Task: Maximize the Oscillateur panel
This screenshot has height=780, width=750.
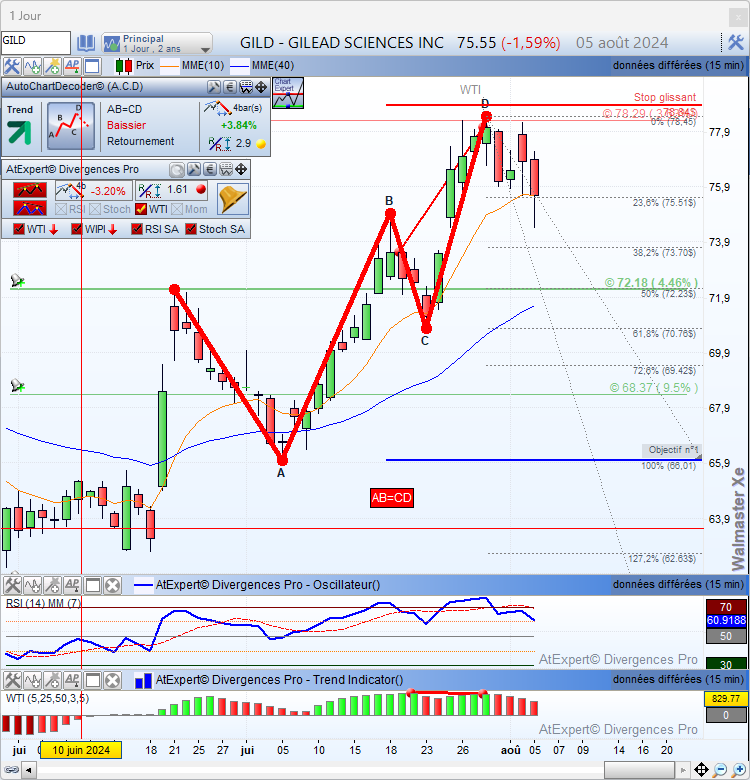Action: (93, 585)
